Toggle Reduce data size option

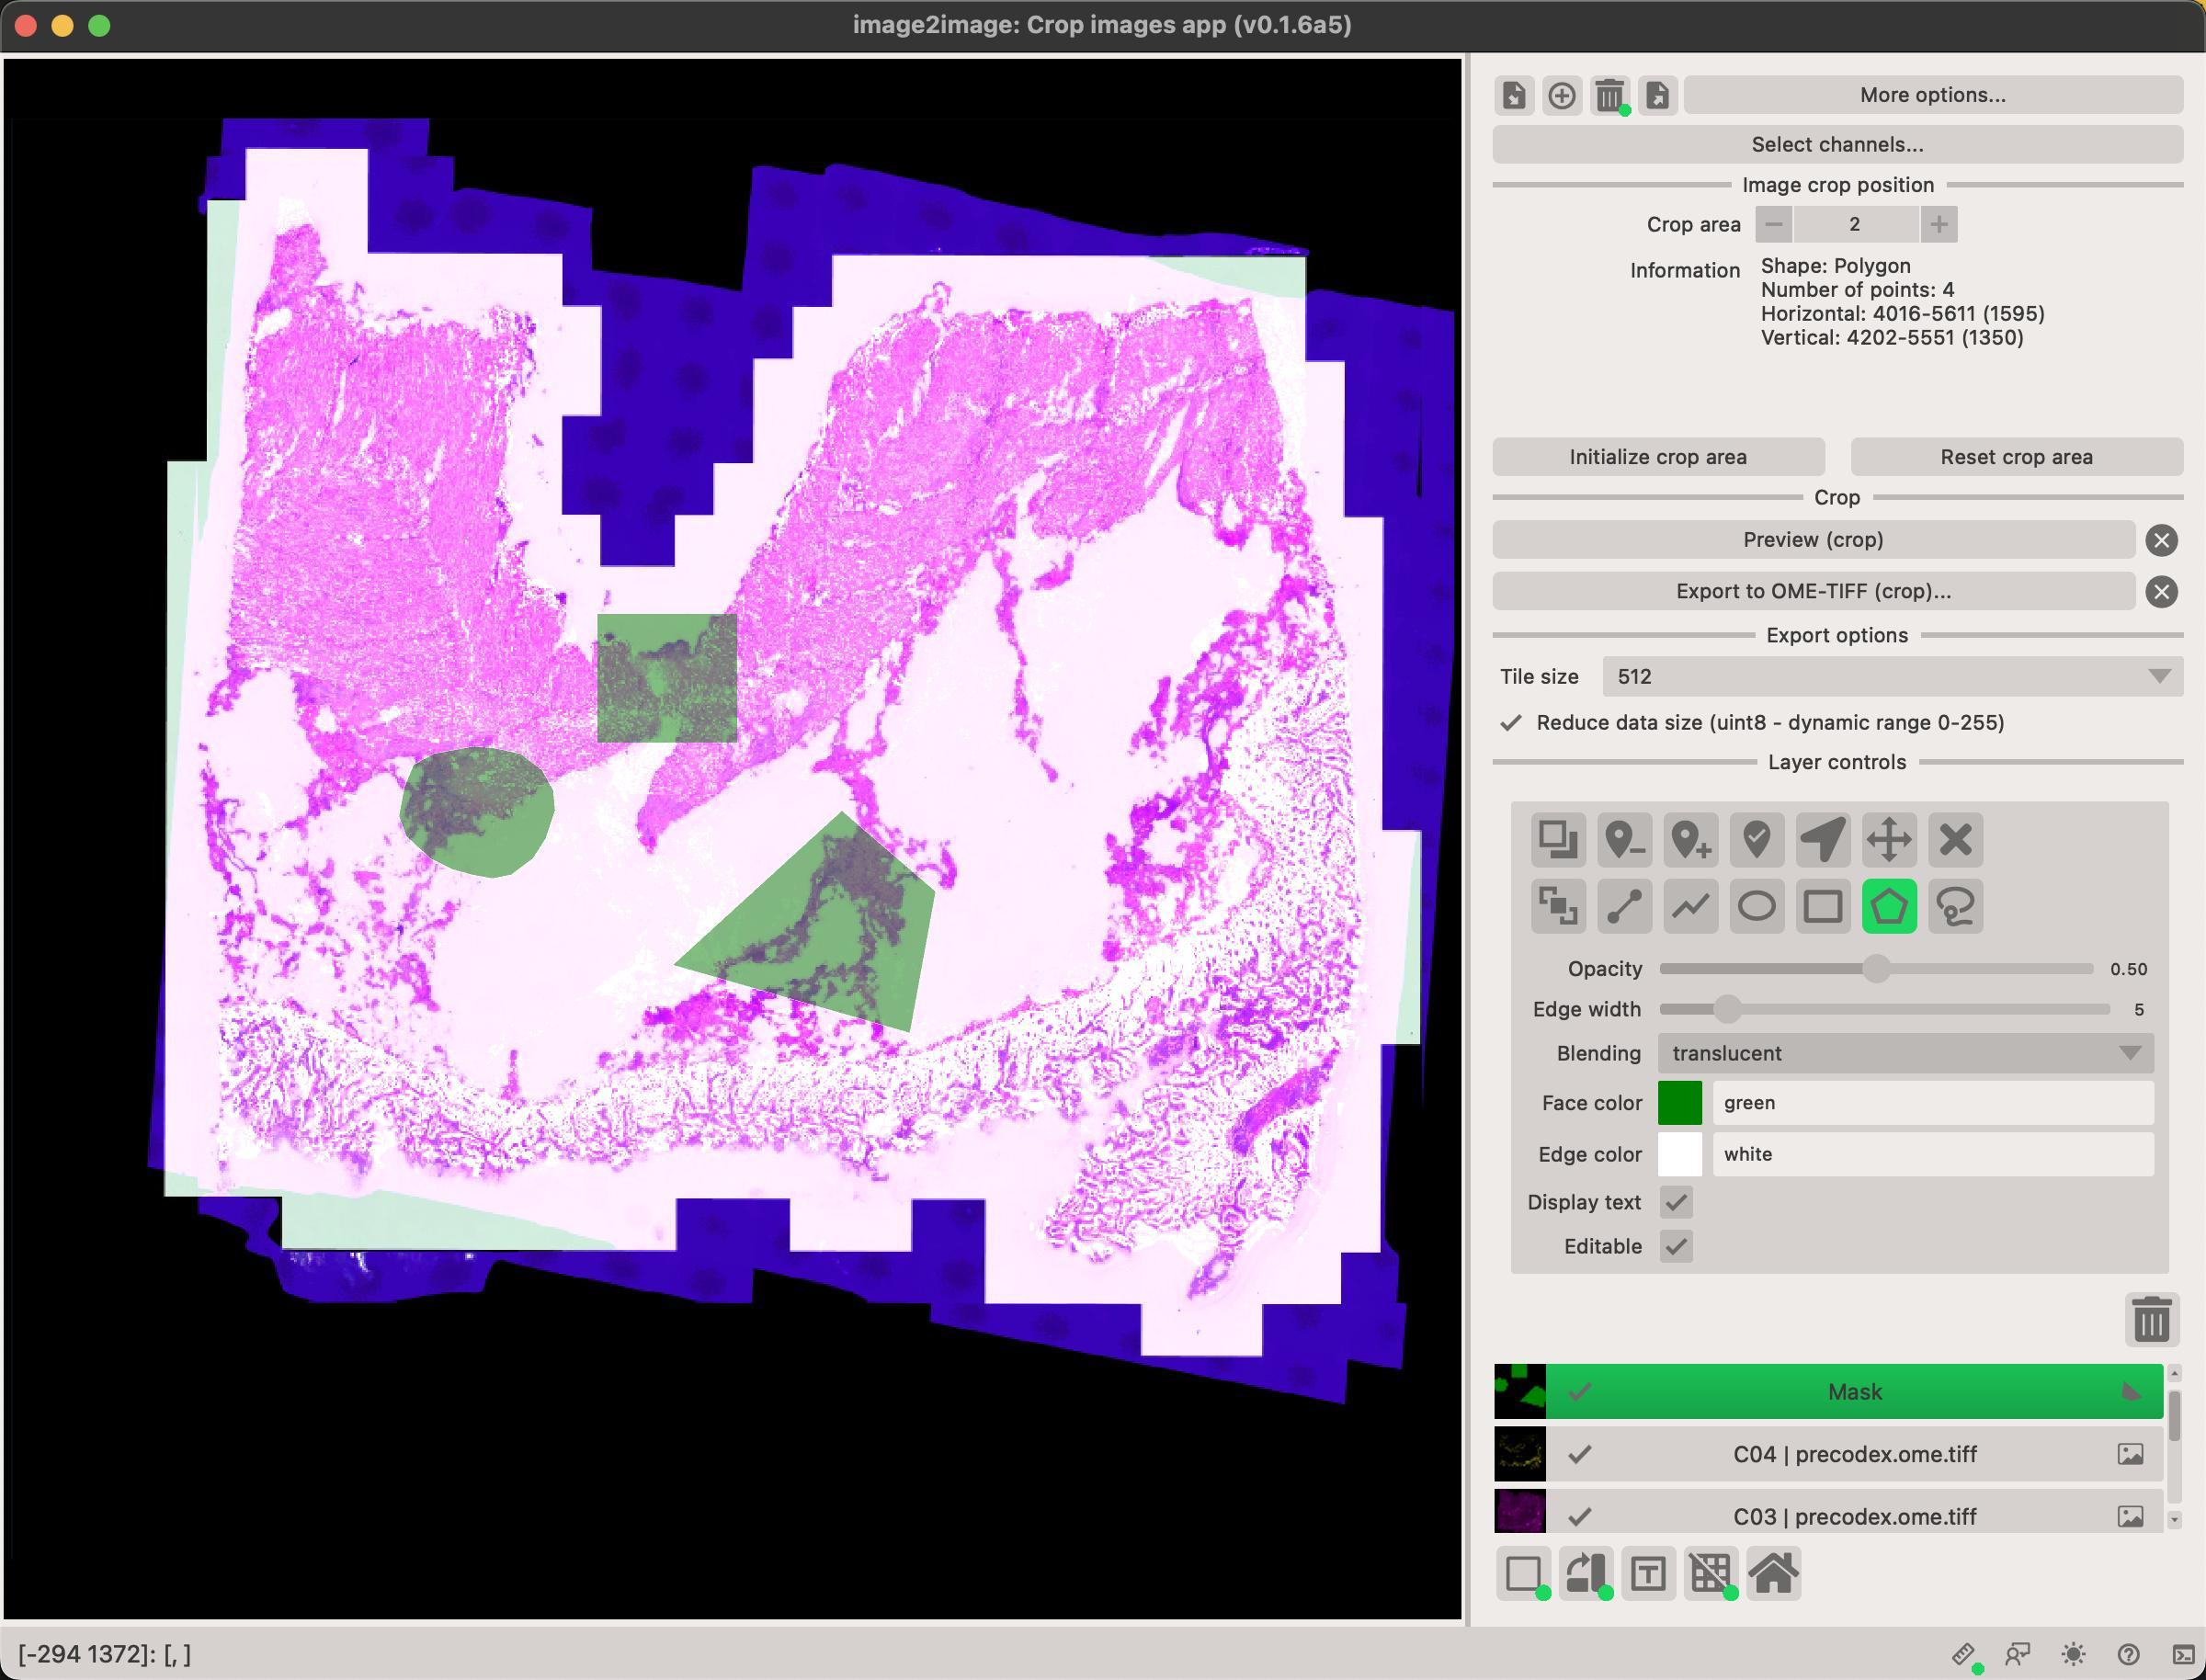[1511, 722]
